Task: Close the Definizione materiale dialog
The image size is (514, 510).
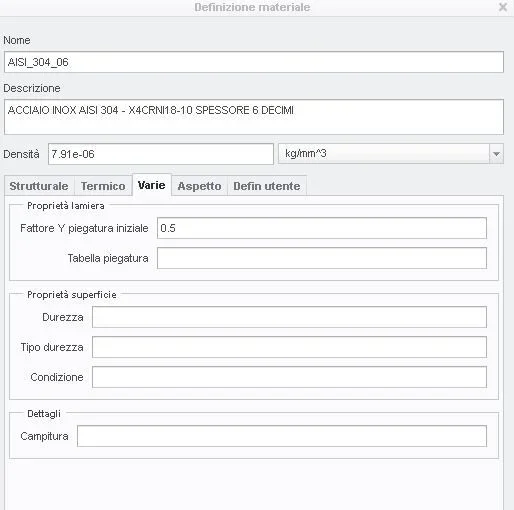Action: pyautogui.click(x=503, y=7)
